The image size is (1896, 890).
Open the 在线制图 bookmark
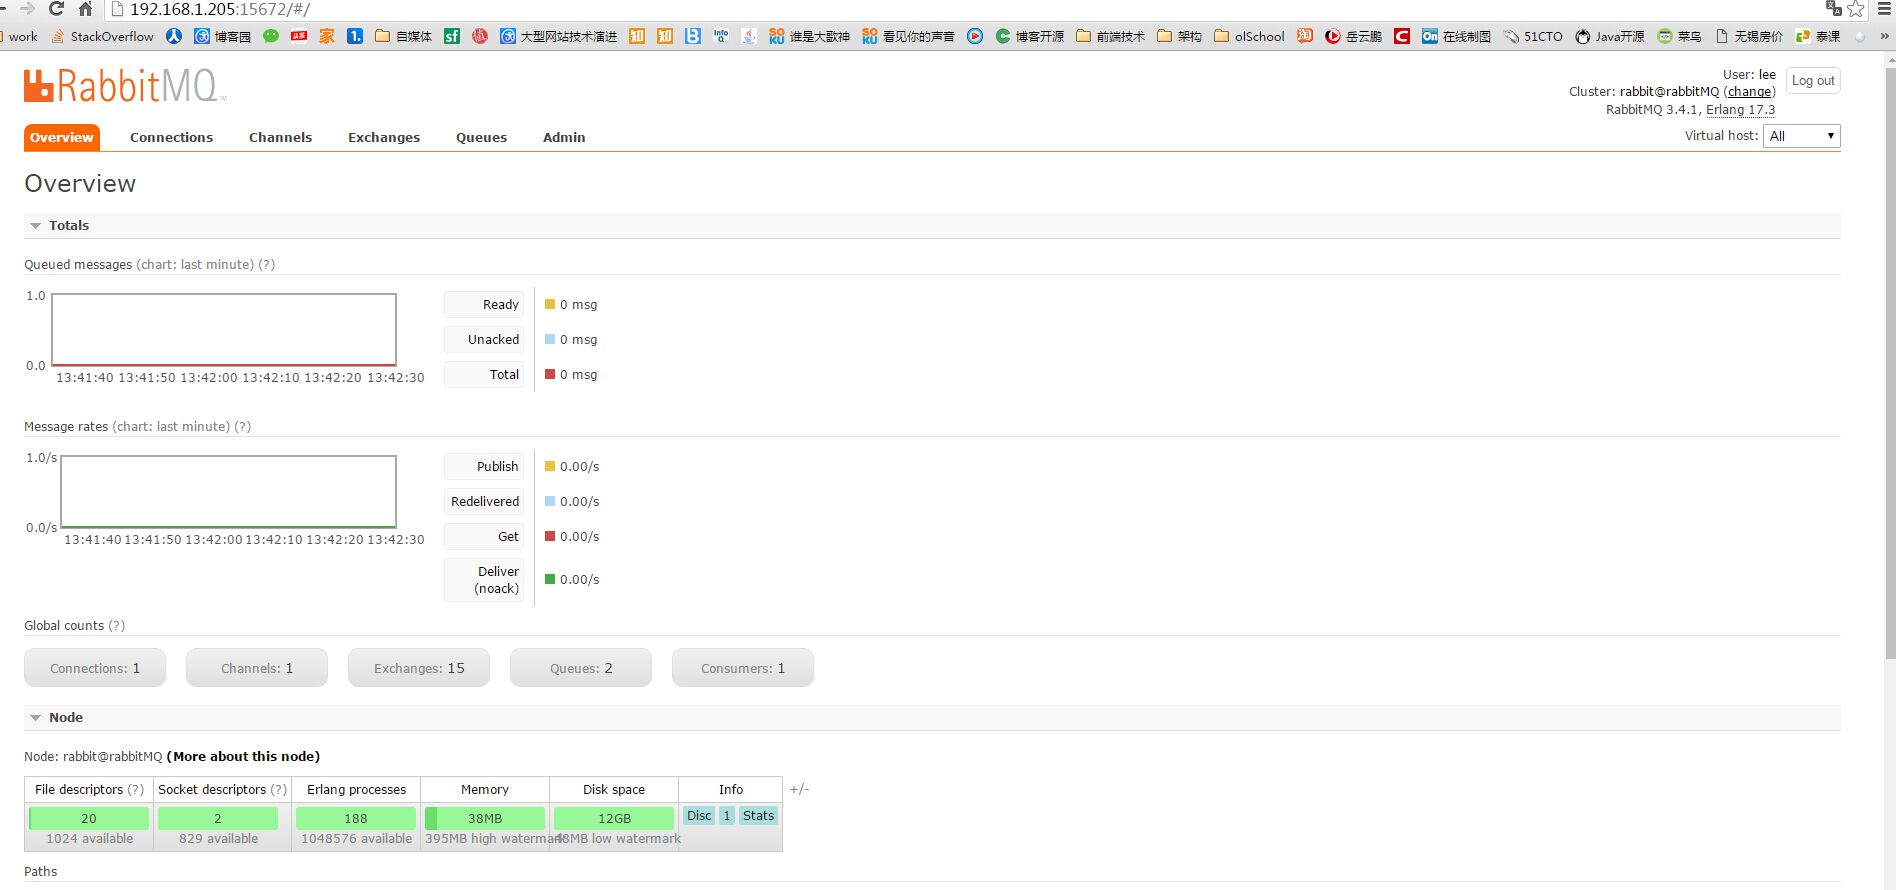pos(1456,36)
